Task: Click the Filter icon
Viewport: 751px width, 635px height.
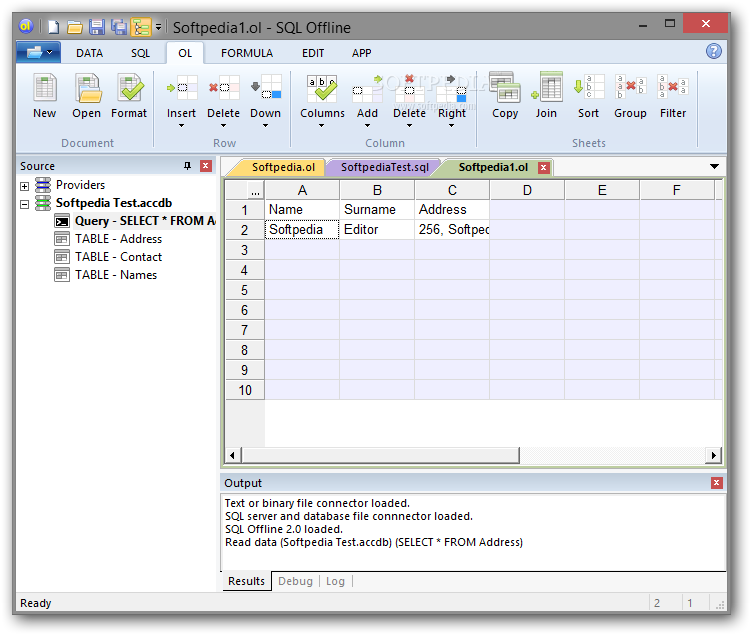Action: click(673, 87)
